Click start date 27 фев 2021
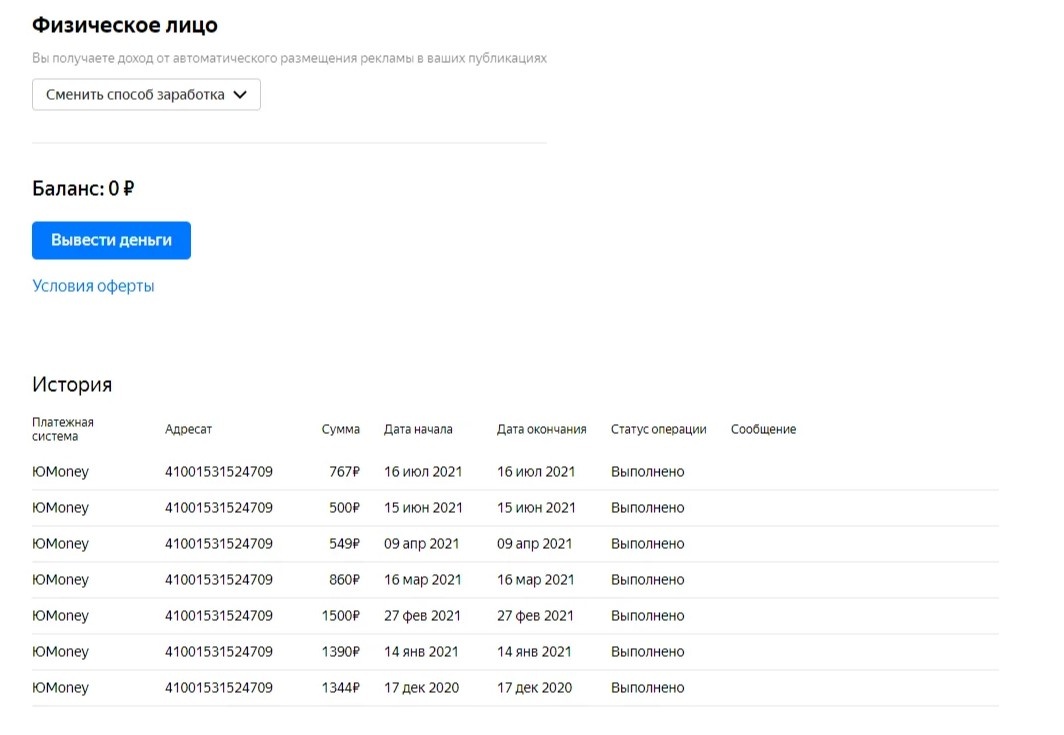Image resolution: width=1064 pixels, height=735 pixels. click(x=422, y=616)
